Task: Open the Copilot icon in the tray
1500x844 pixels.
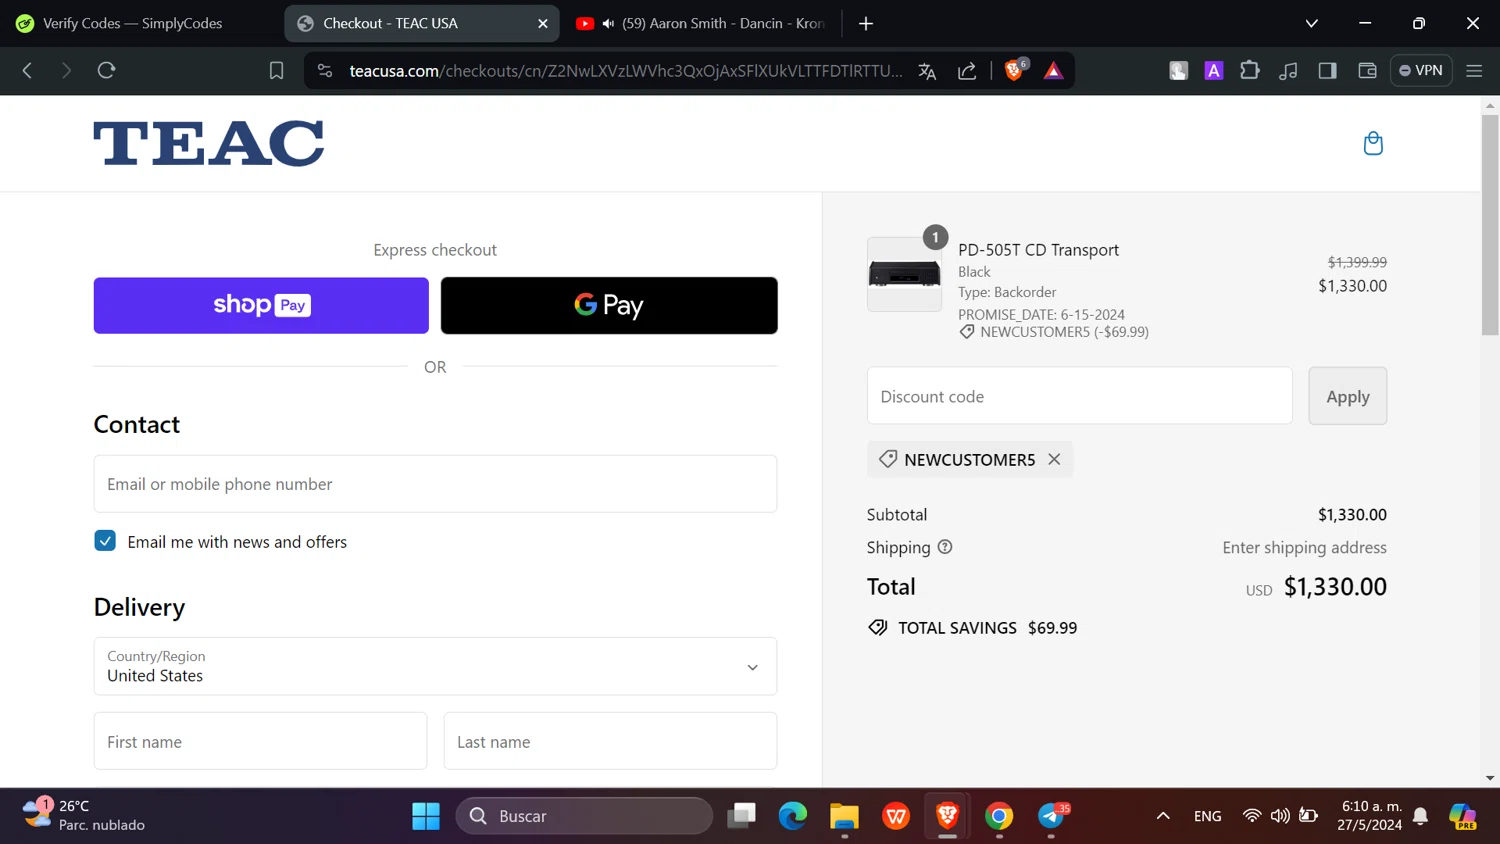Action: 1462,816
